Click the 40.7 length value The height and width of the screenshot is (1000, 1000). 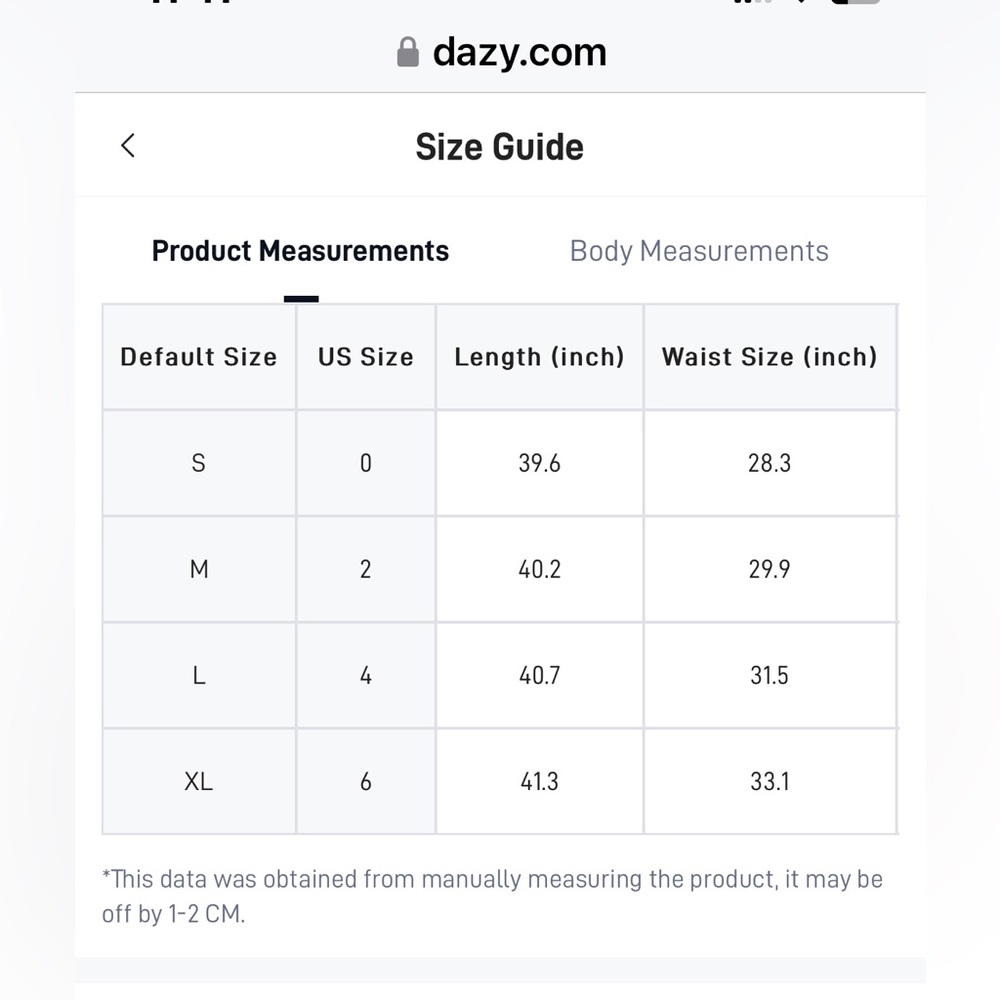[540, 675]
